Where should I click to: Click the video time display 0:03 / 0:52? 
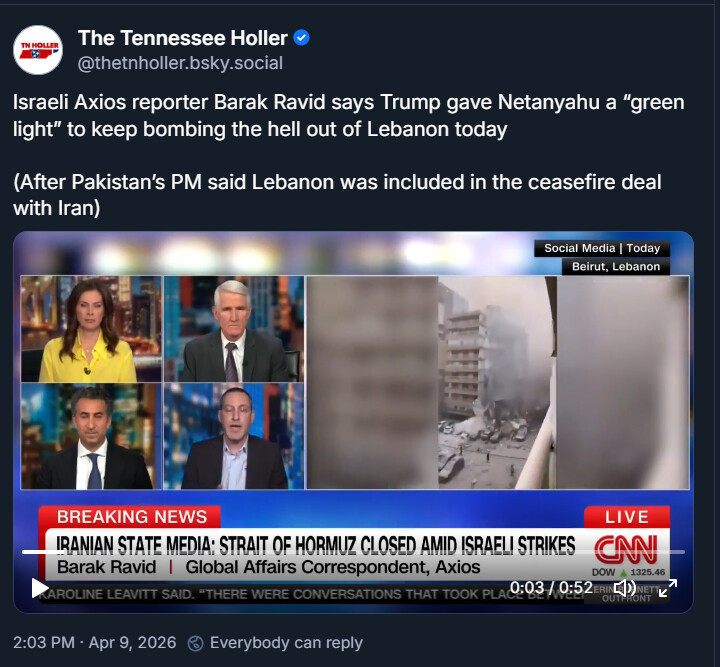pyautogui.click(x=551, y=588)
